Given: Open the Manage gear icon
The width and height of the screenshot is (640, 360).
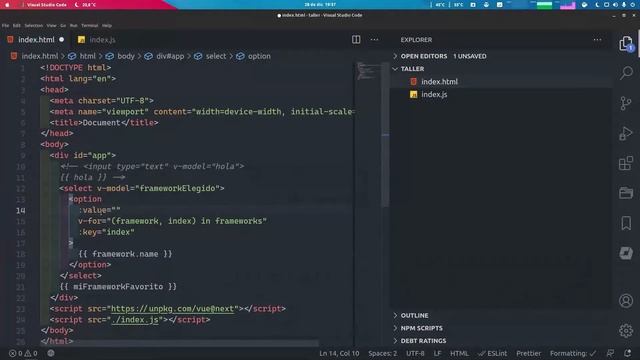Looking at the screenshot, I should (x=626, y=331).
